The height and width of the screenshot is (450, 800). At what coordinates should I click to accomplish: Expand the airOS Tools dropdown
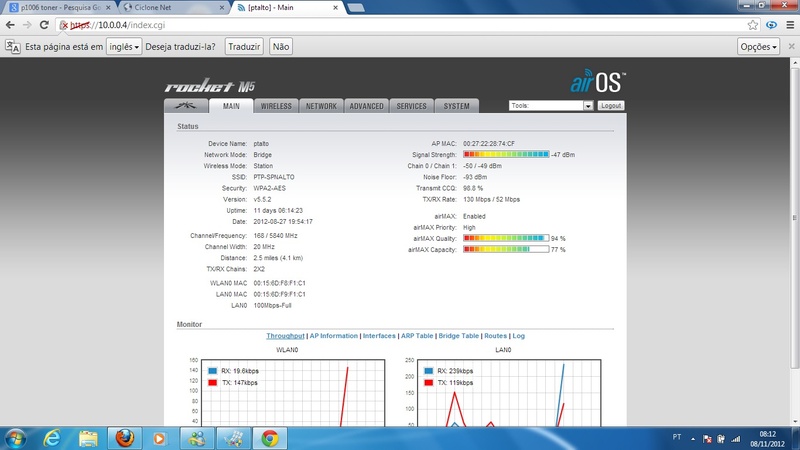[551, 106]
